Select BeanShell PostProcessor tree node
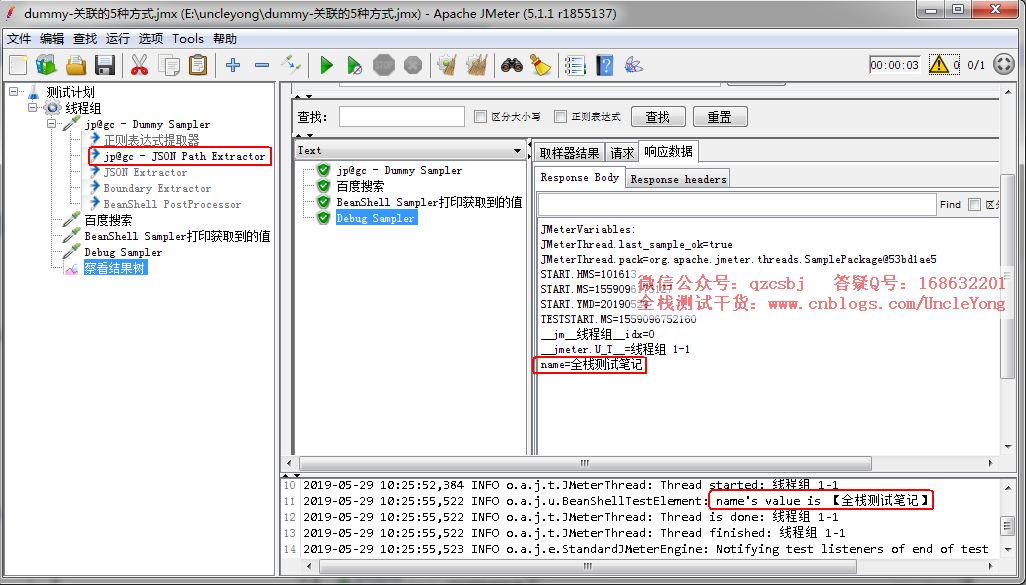The width and height of the screenshot is (1026, 585). coord(172,204)
